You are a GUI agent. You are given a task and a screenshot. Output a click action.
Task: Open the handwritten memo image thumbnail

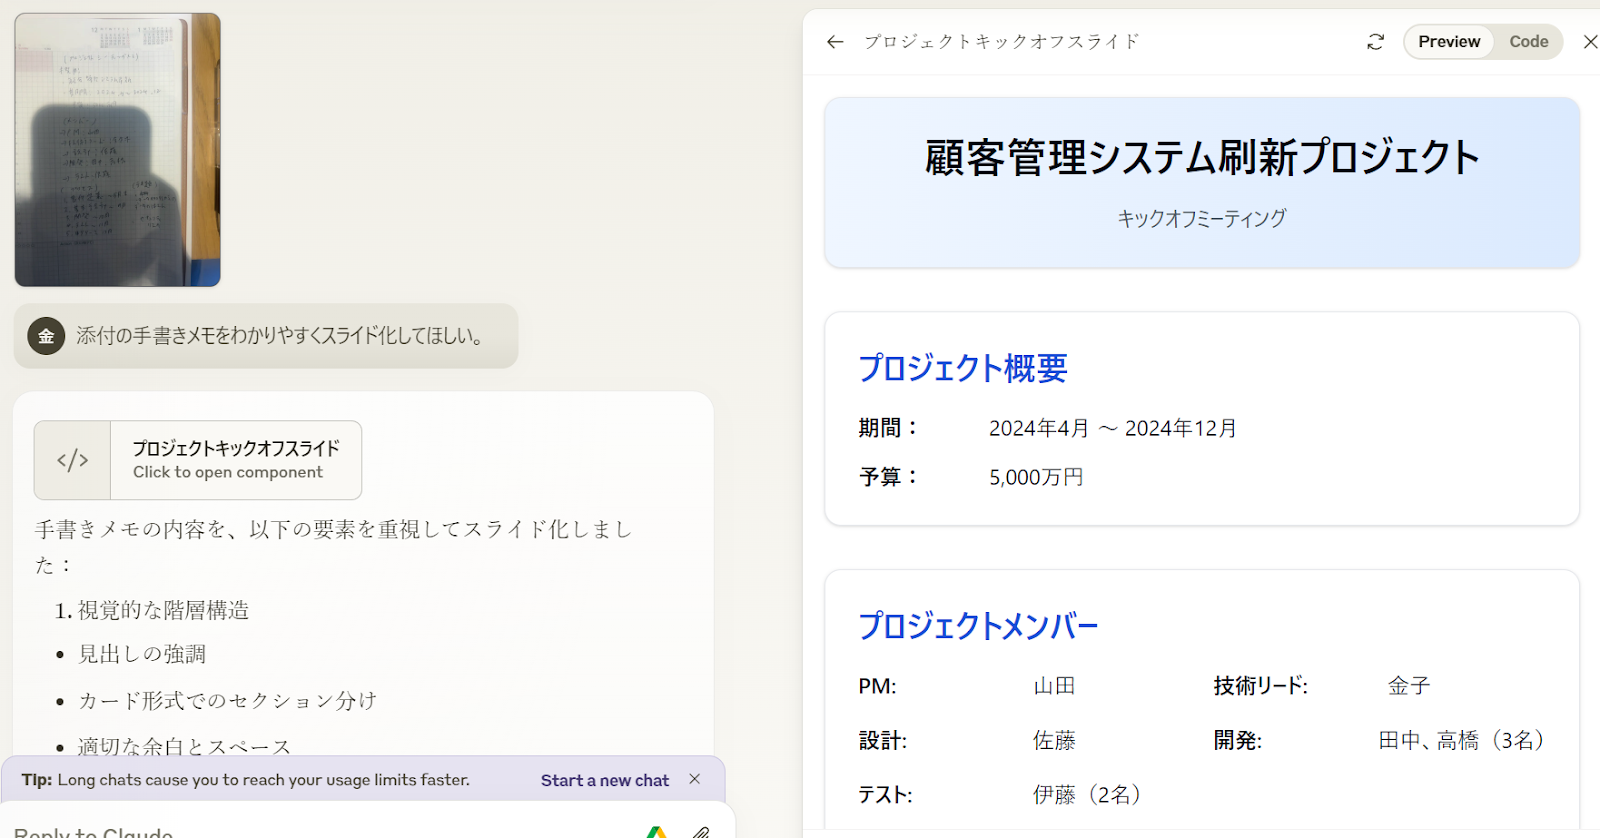point(117,150)
